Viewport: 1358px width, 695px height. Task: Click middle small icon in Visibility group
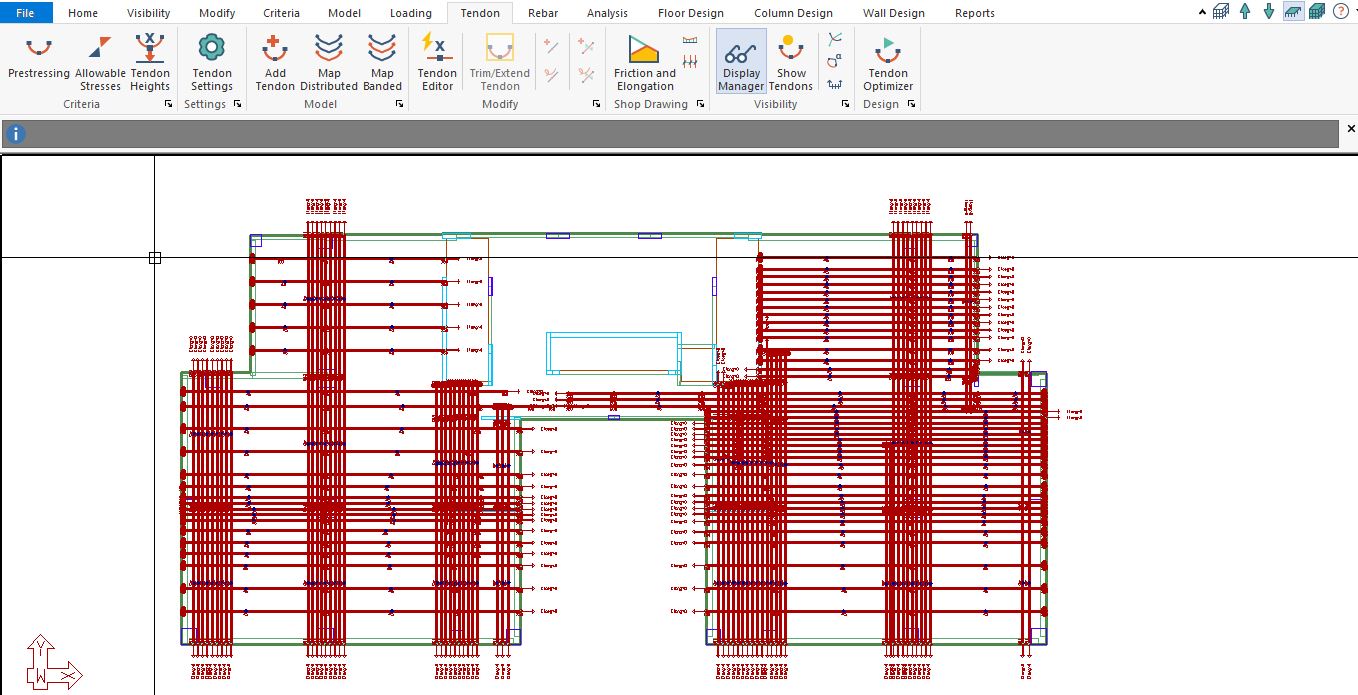pos(835,62)
